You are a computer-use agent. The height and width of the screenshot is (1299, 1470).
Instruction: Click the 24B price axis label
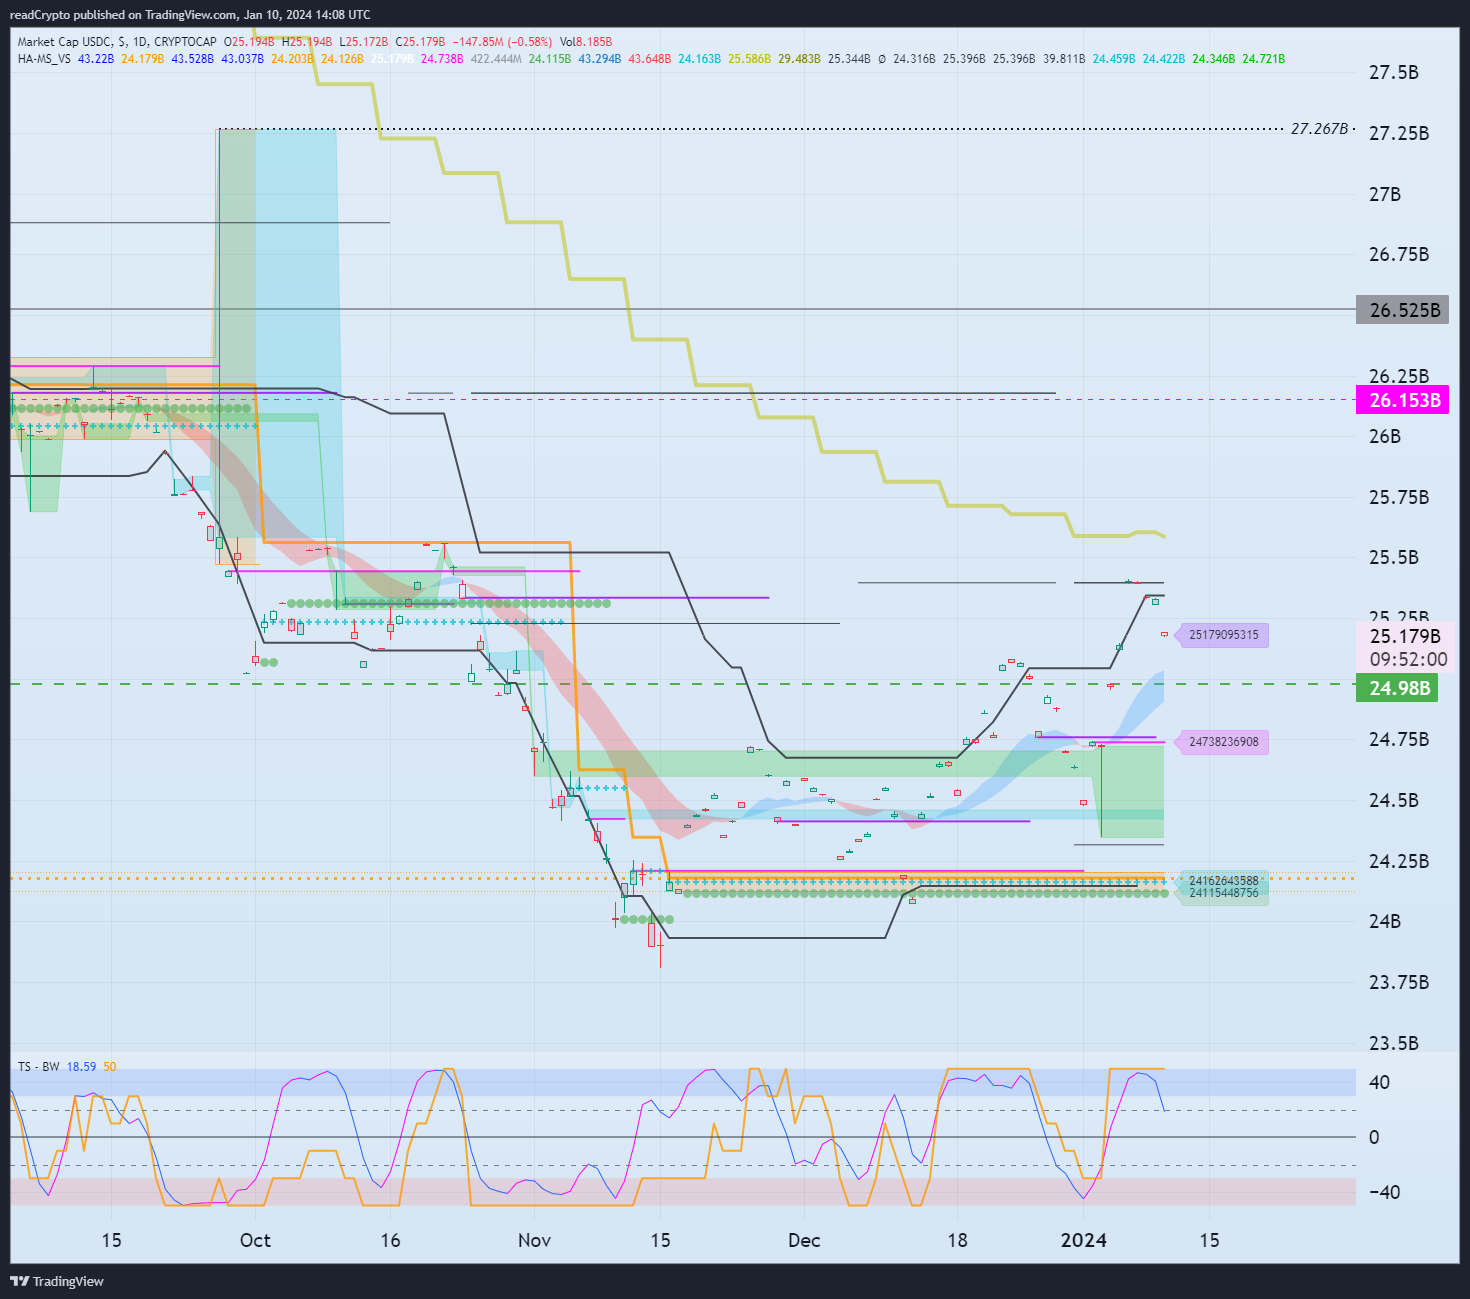pos(1384,922)
